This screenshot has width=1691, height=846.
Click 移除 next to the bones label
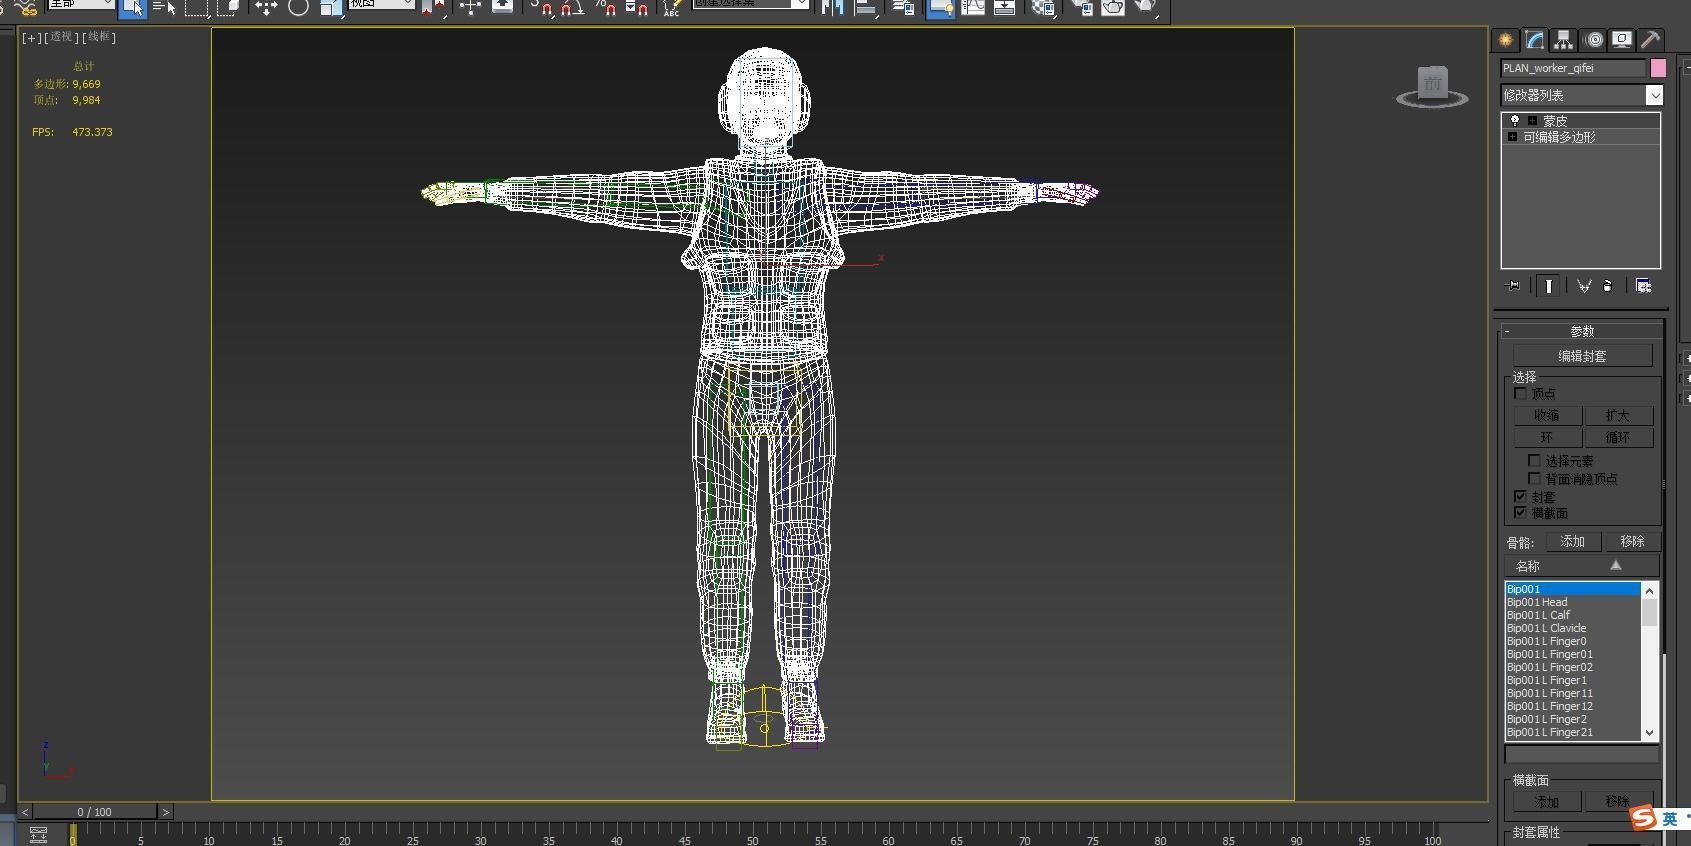coord(1632,542)
